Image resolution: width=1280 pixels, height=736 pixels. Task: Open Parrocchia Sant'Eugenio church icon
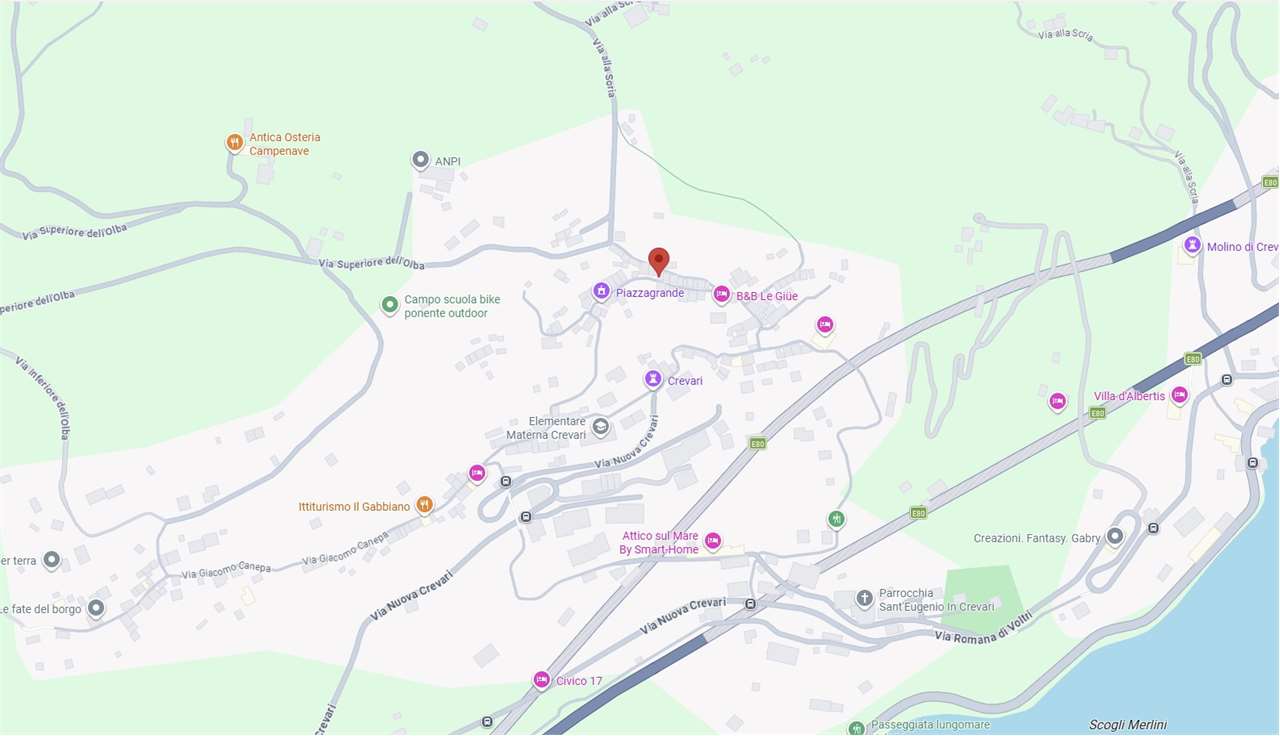[x=864, y=599]
